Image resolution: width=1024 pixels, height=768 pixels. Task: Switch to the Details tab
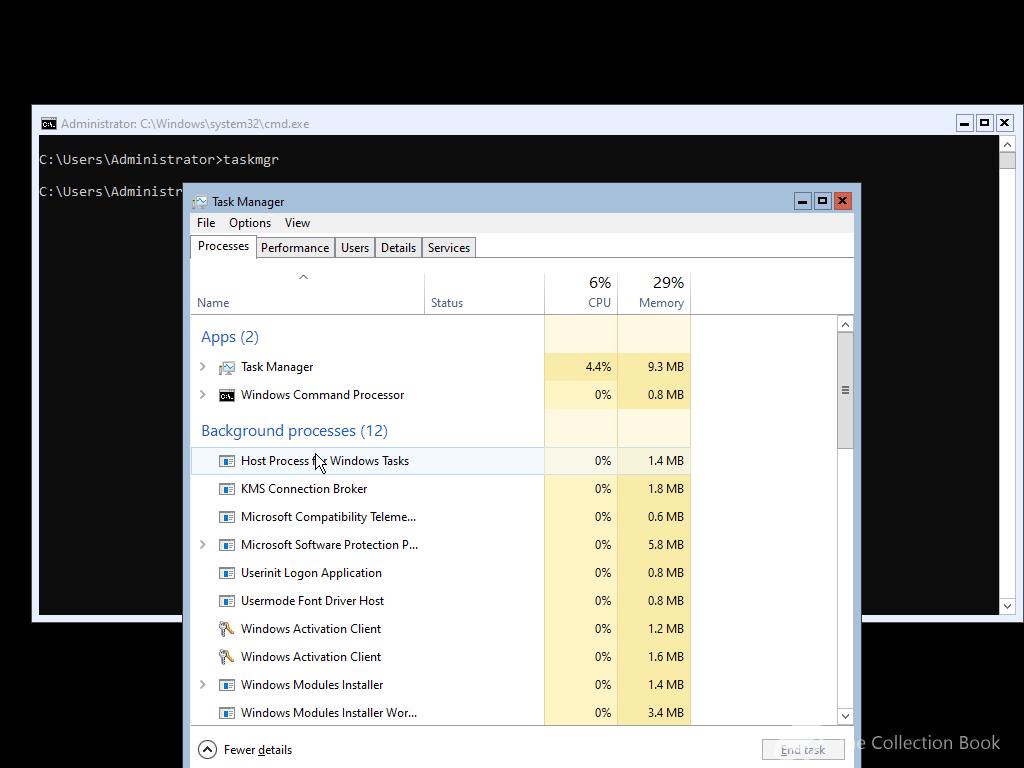click(x=398, y=248)
